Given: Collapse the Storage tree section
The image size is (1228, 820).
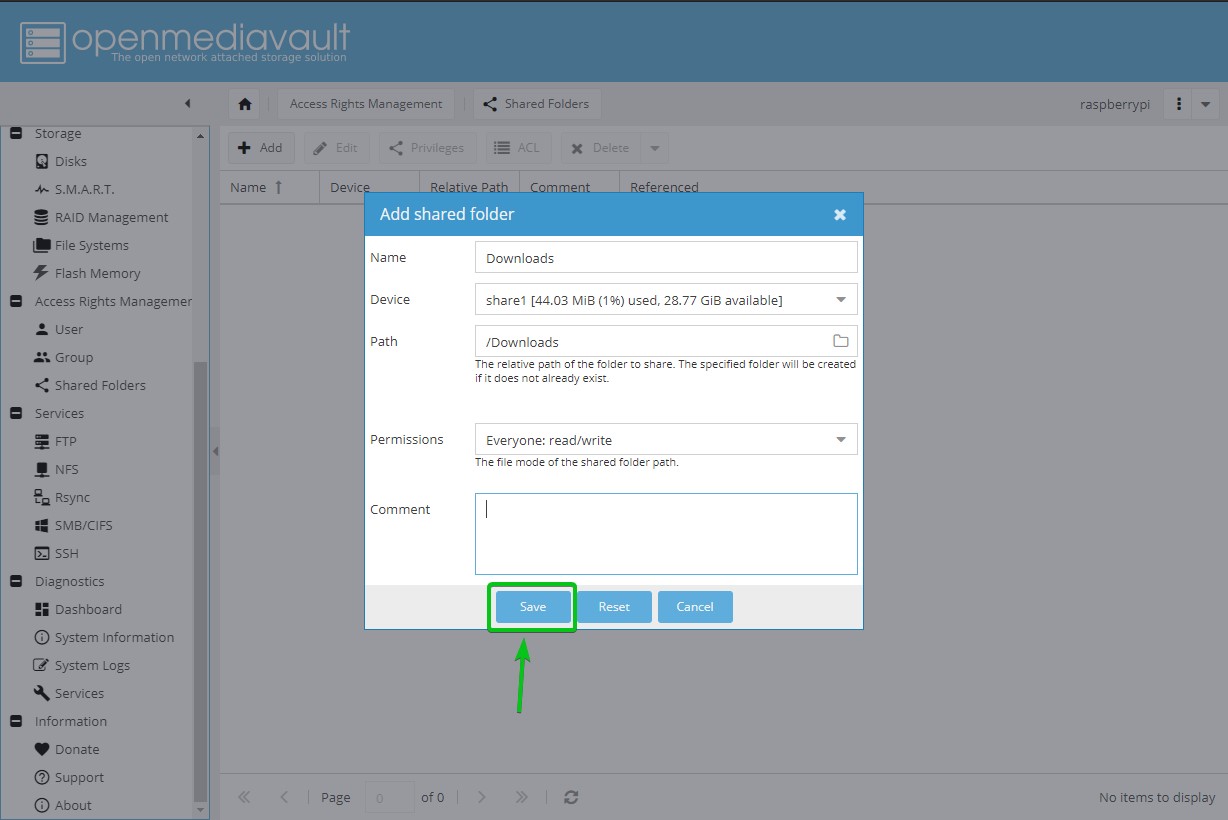Looking at the screenshot, I should pos(16,133).
